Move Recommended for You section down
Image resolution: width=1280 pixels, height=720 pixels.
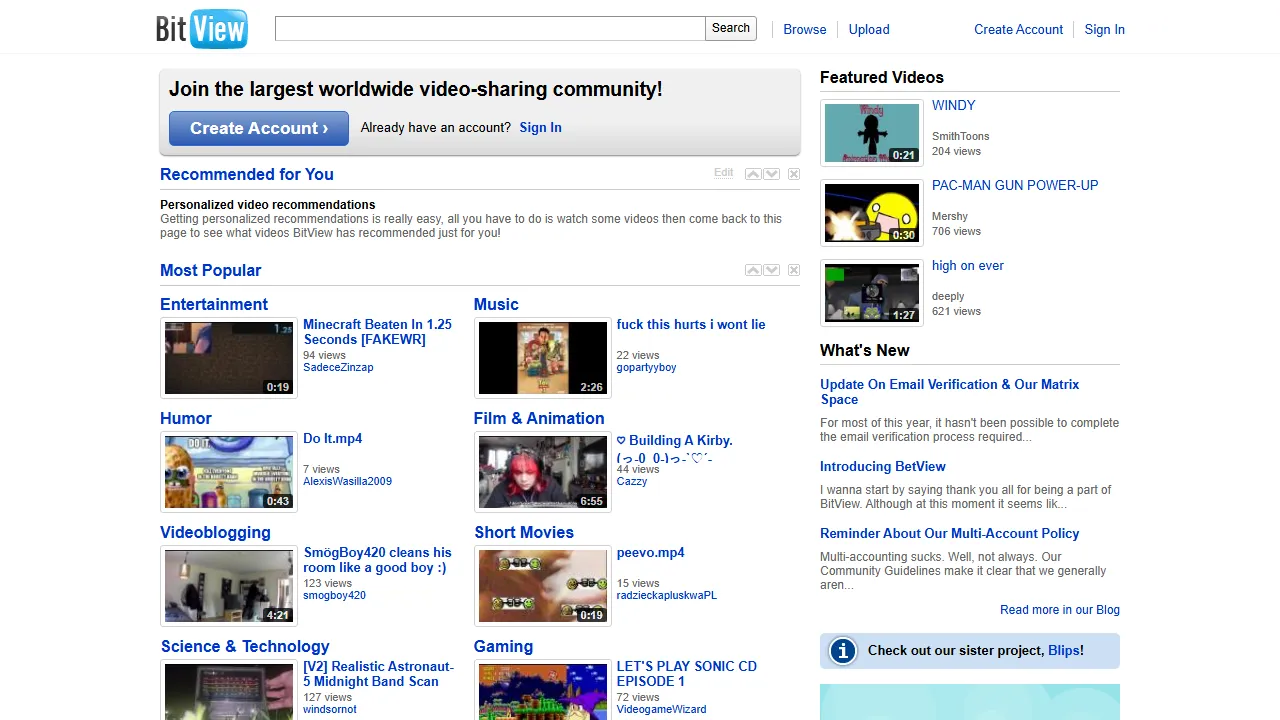coord(771,174)
